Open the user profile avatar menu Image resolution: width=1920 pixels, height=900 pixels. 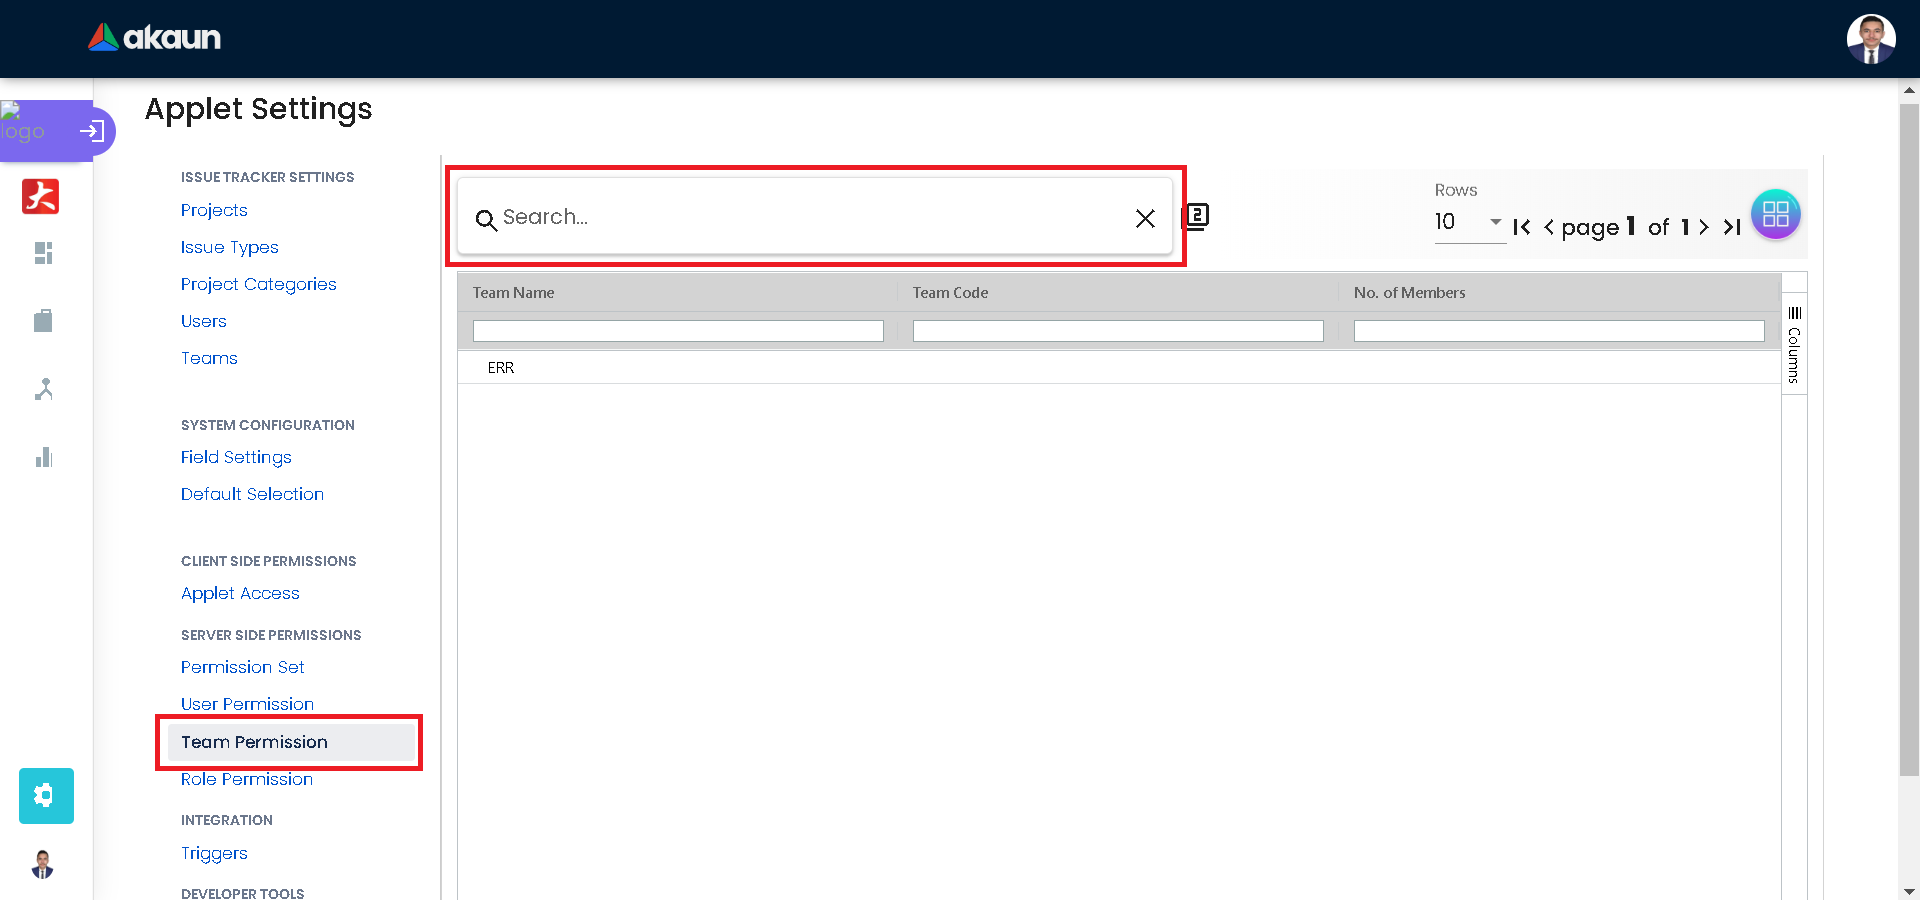click(1871, 39)
